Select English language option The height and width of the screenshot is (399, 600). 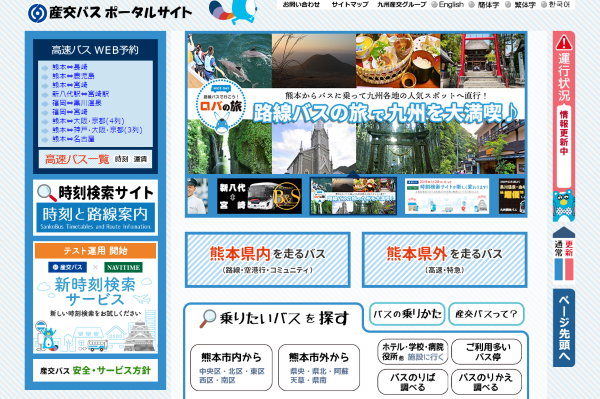pos(447,5)
